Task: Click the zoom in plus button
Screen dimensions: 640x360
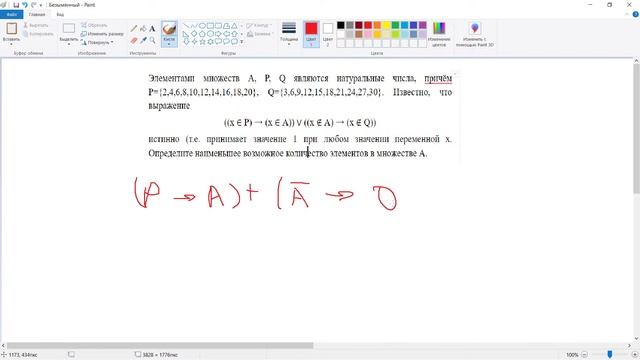Action: click(x=635, y=355)
